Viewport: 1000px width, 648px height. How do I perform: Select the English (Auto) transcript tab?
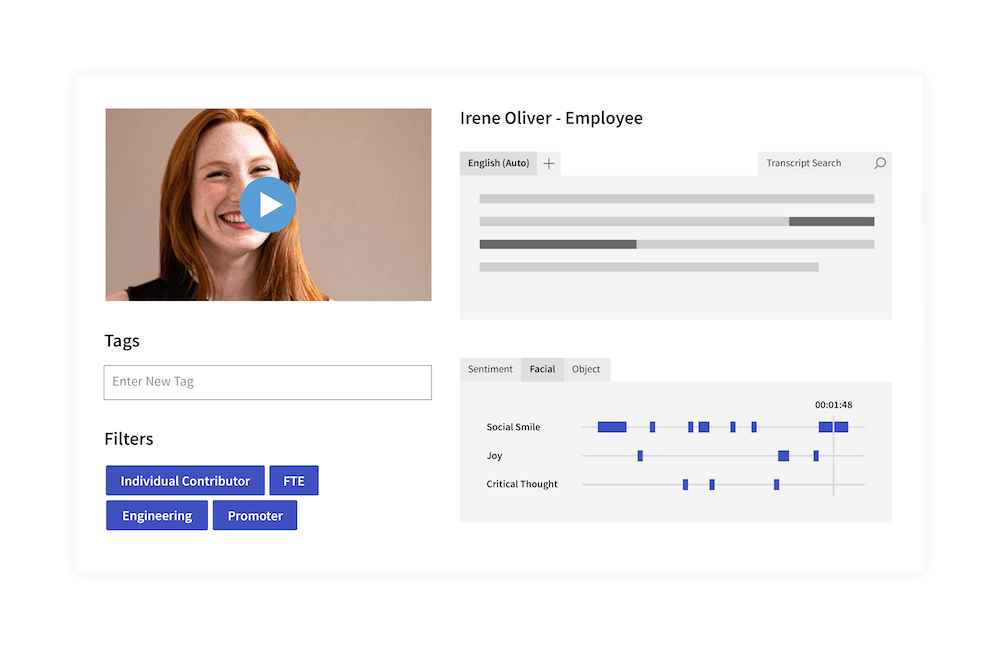pos(498,163)
